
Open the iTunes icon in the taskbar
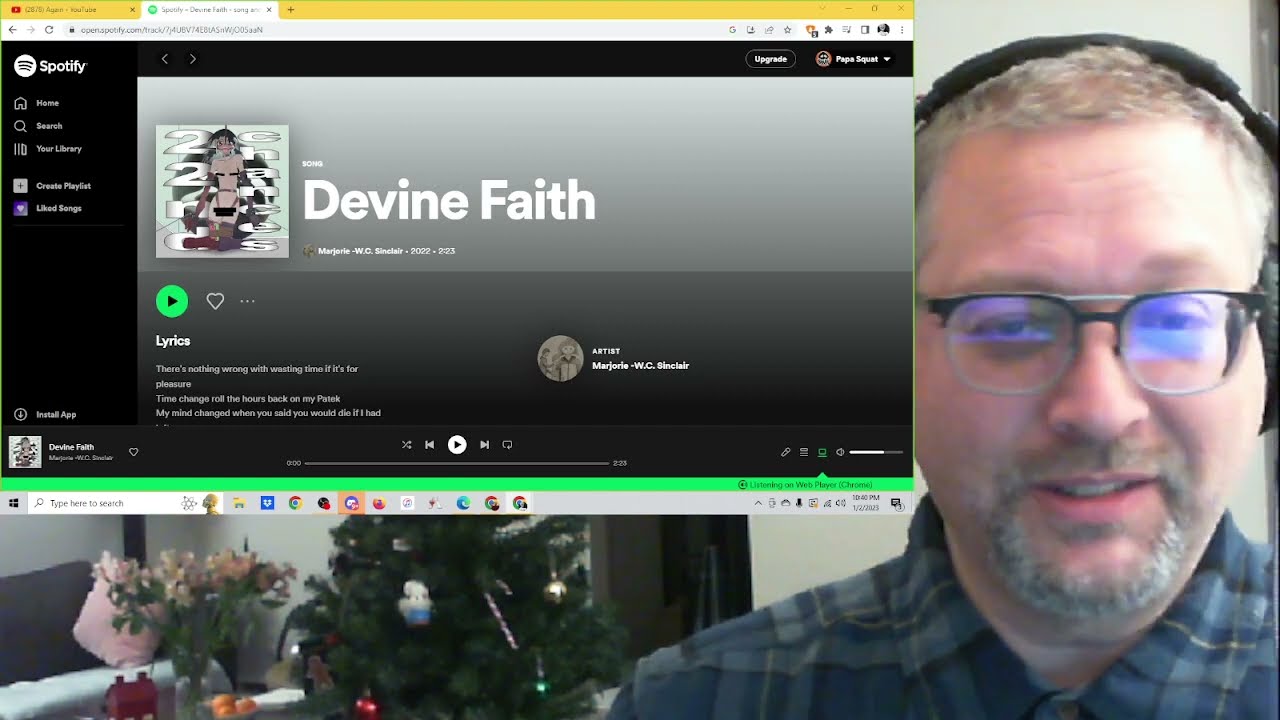tap(407, 503)
